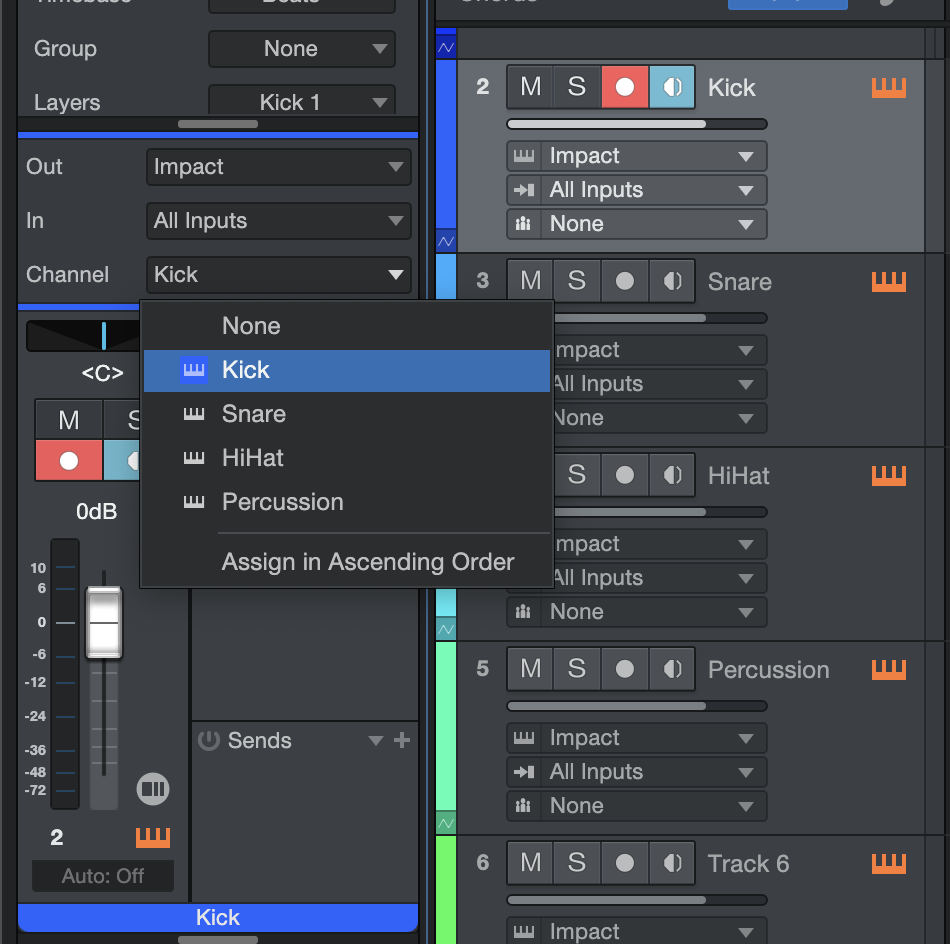Click input arrow icon on Percussion track
The width and height of the screenshot is (950, 944).
(x=524, y=772)
